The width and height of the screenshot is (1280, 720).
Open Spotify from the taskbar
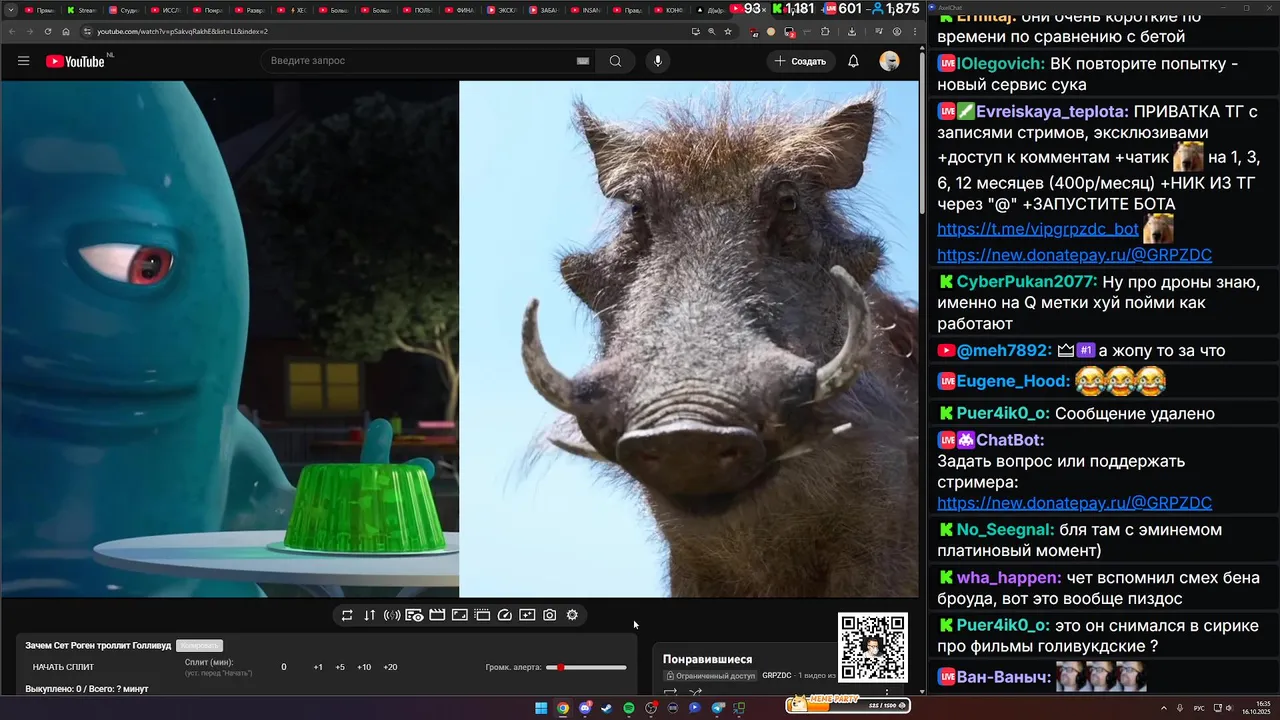pos(629,708)
